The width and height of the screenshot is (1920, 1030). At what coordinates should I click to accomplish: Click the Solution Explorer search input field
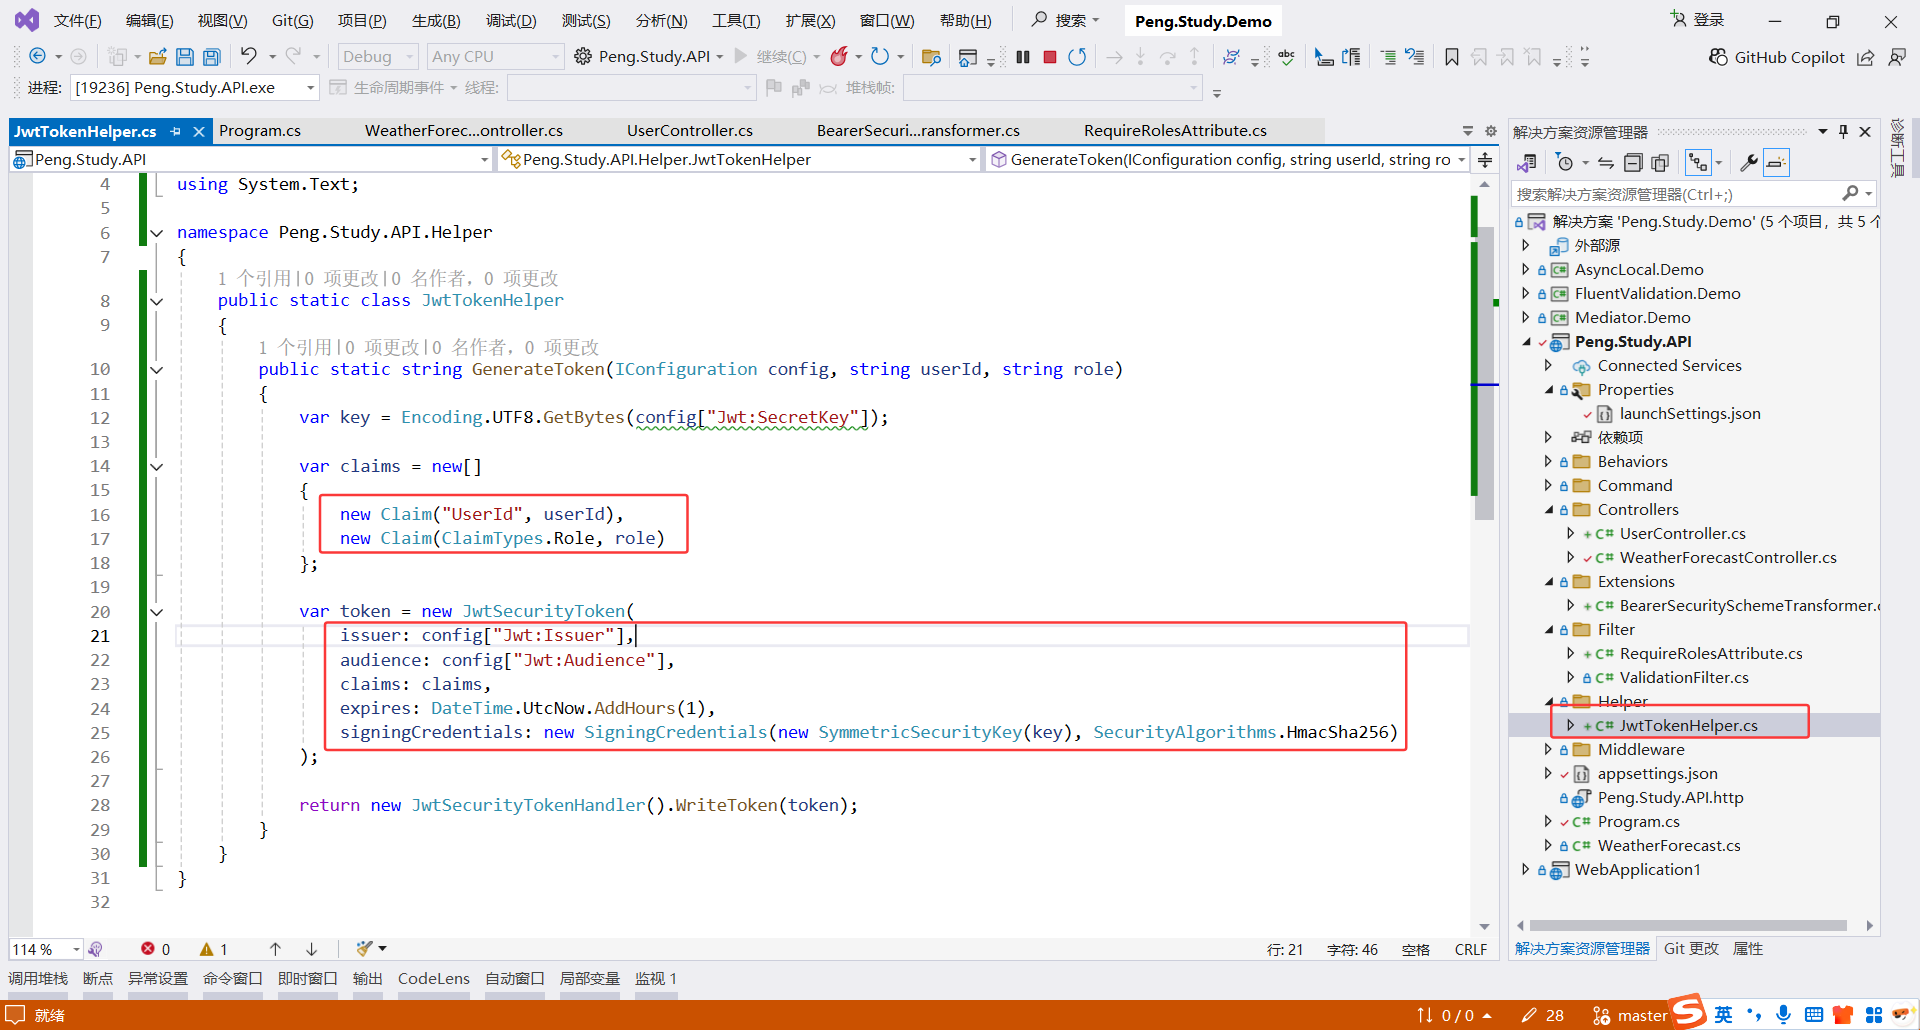point(1676,194)
